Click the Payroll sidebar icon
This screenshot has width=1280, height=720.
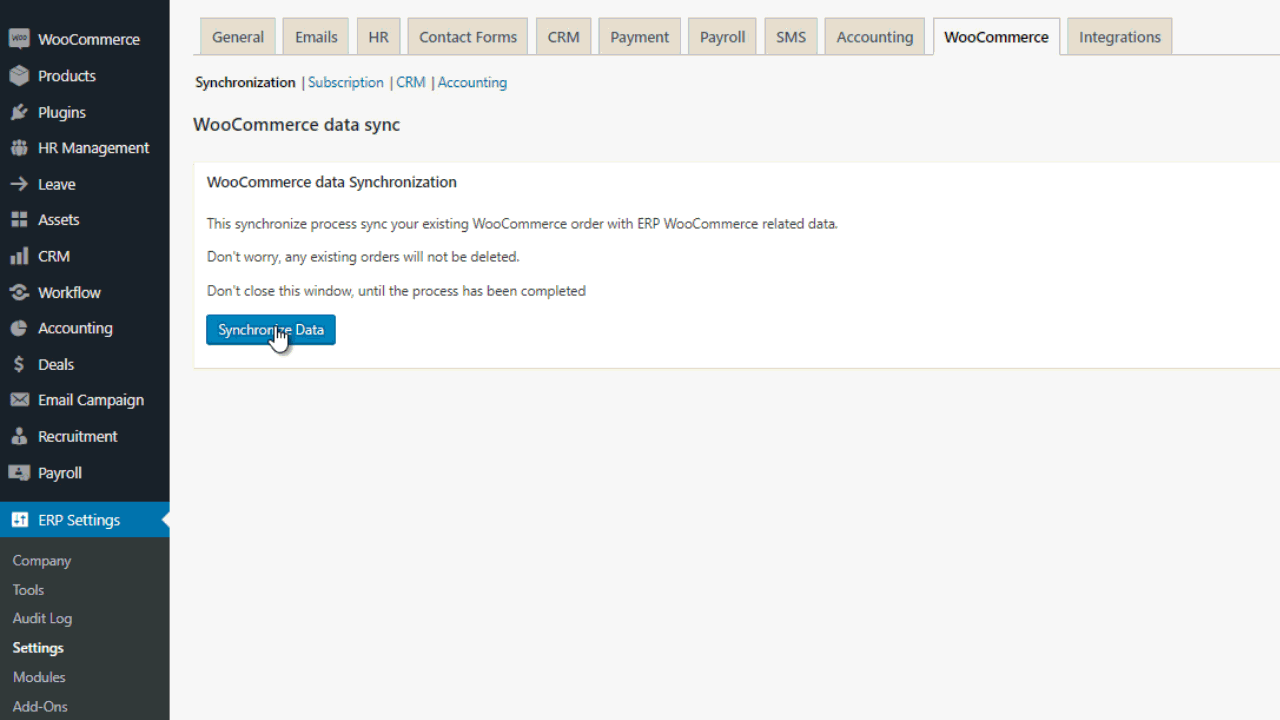click(x=19, y=472)
